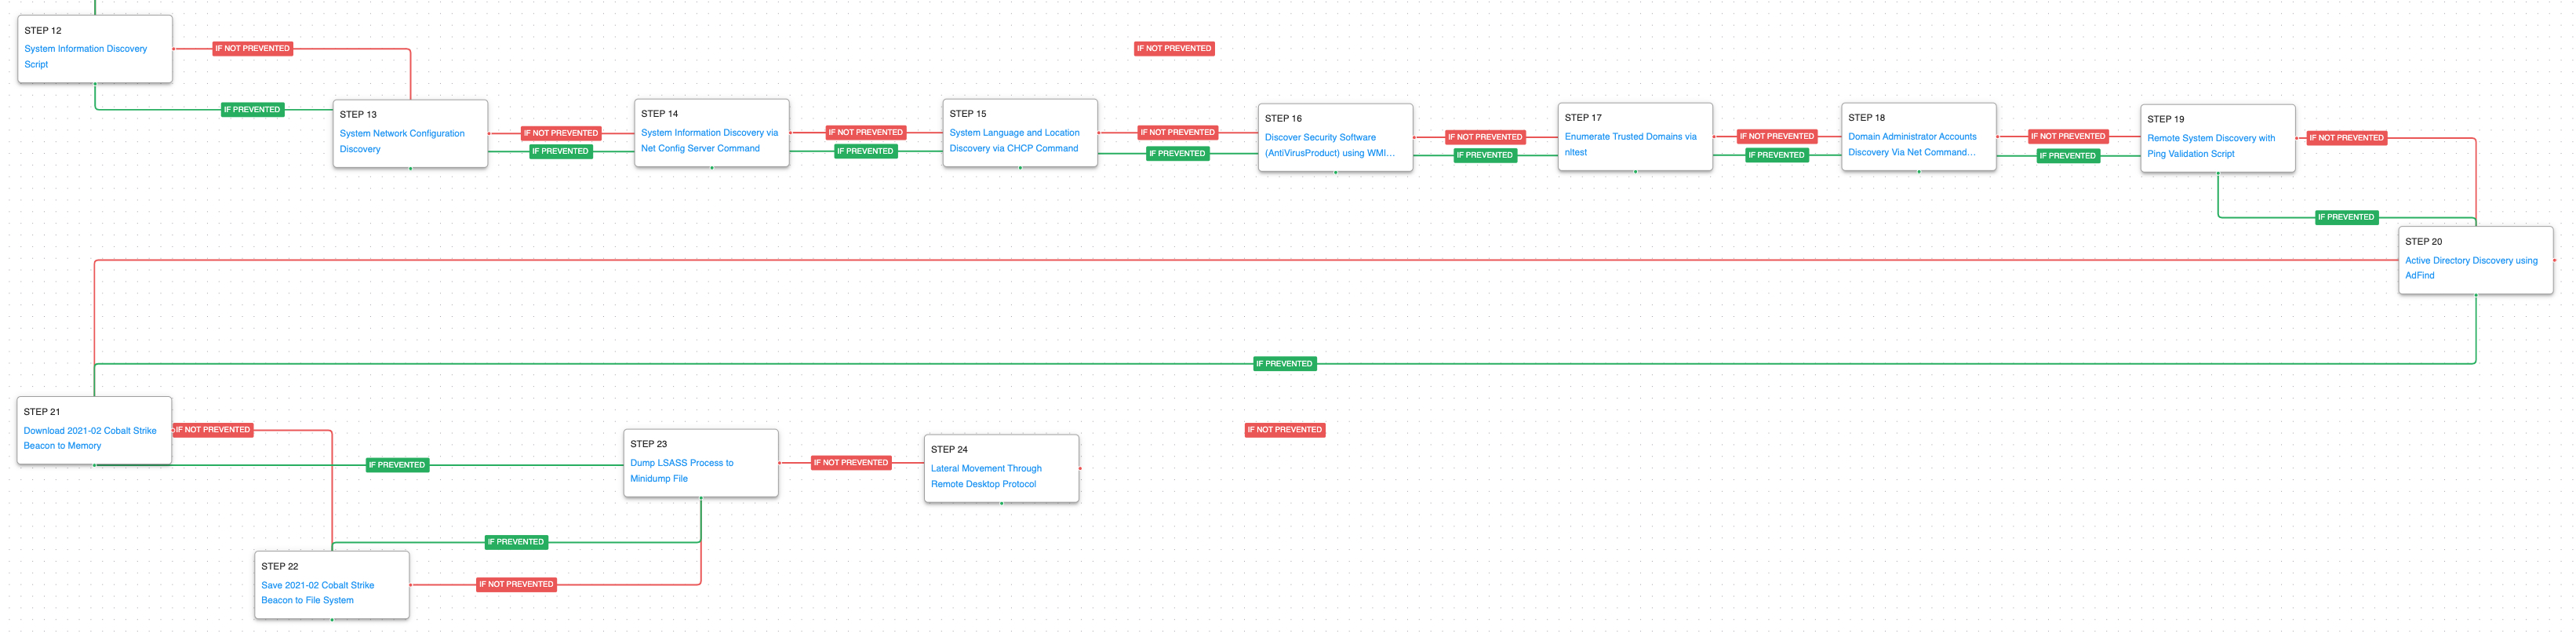Open Download Cobalt Strike Beacon to Memory
This screenshot has width=2576, height=637.
(x=90, y=431)
